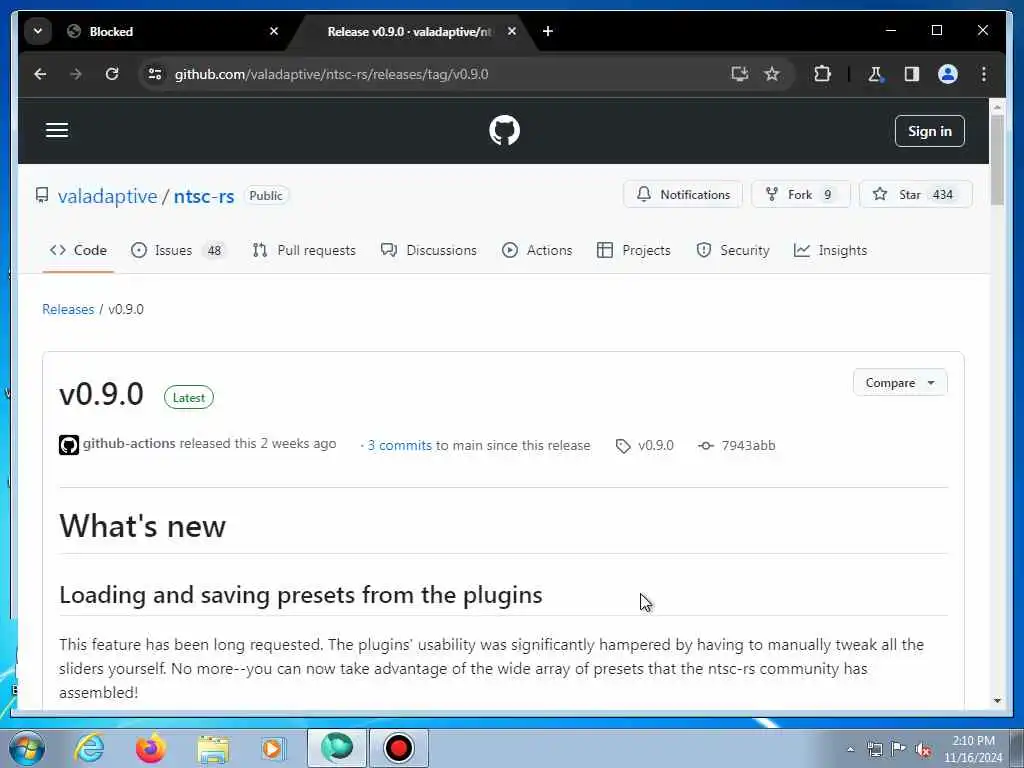Open site information icon in address bar
Viewport: 1024px width, 768px height.
point(155,74)
